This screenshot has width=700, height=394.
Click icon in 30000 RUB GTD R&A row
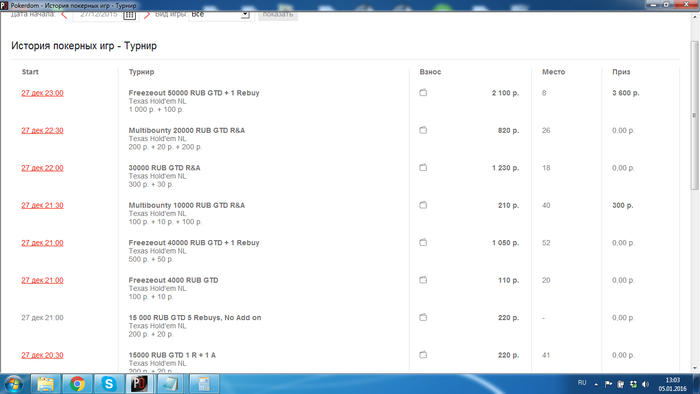pyautogui.click(x=423, y=168)
